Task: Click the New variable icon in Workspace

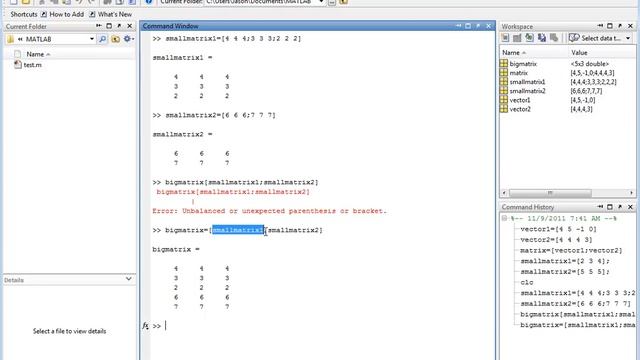Action: (x=505, y=38)
